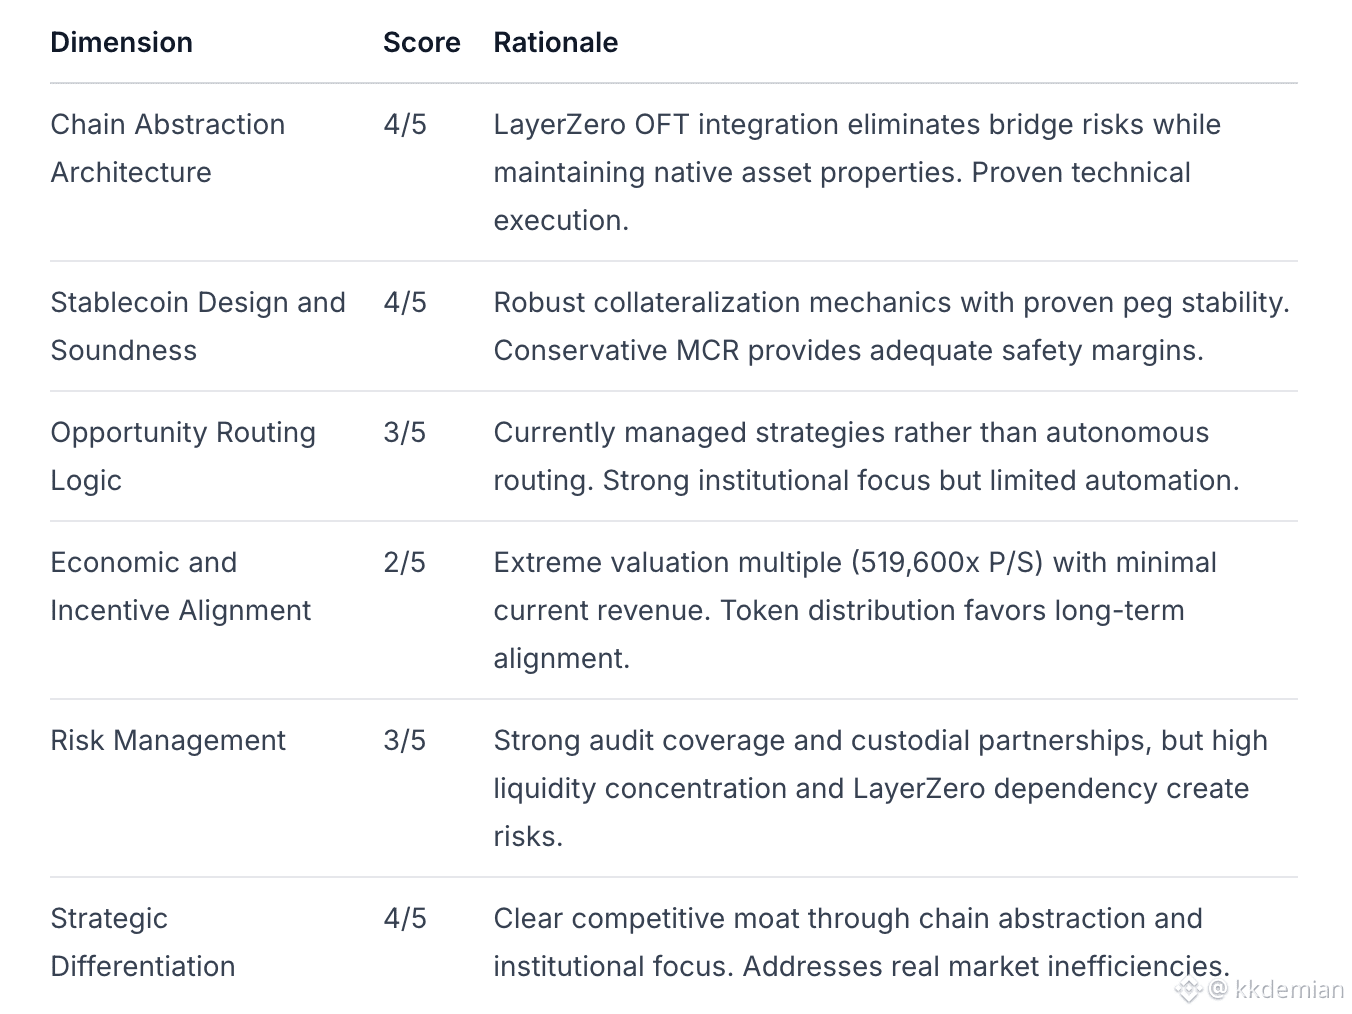
Task: Click the Score column header
Action: pyautogui.click(x=421, y=42)
